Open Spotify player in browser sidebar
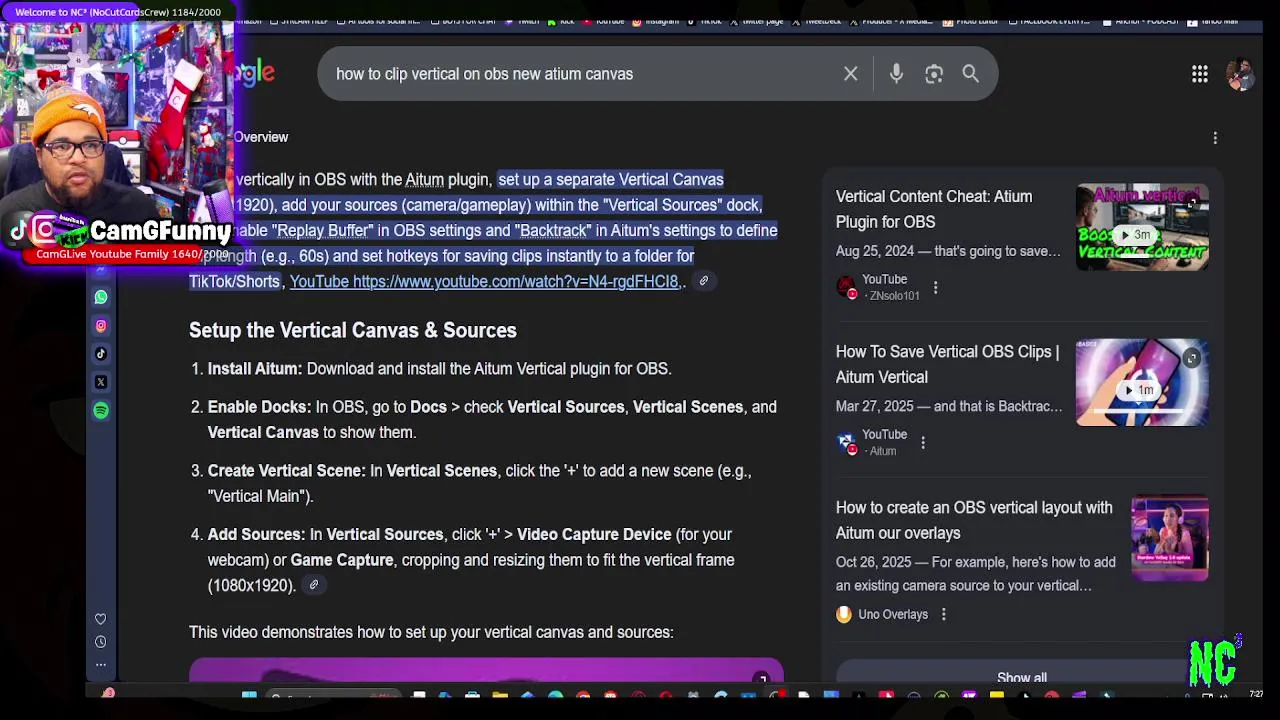The height and width of the screenshot is (720, 1280). pos(101,410)
